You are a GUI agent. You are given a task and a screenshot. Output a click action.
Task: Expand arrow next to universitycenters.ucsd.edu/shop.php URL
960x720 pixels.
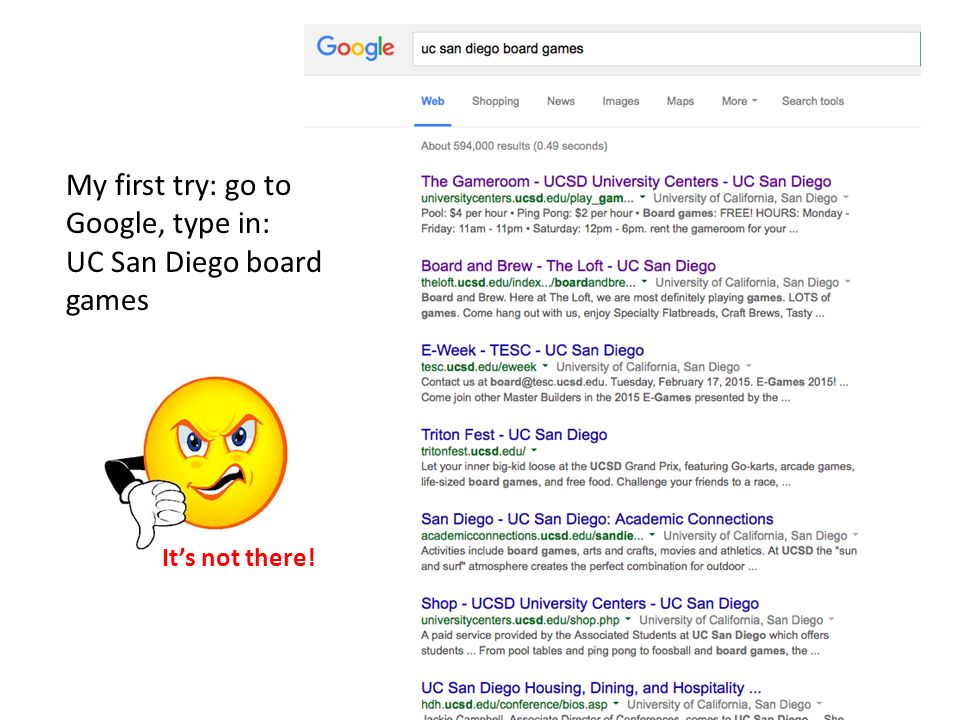[x=628, y=619]
